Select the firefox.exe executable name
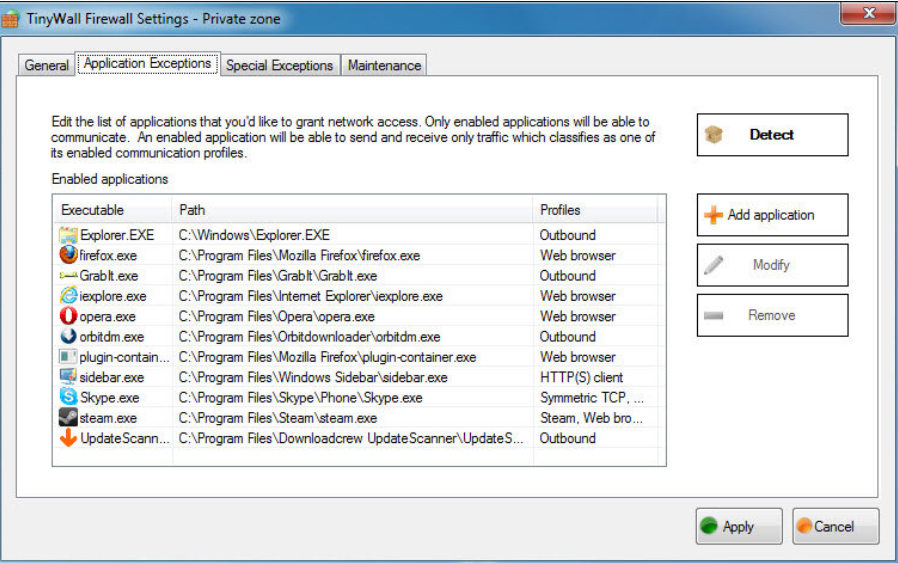 pyautogui.click(x=108, y=255)
